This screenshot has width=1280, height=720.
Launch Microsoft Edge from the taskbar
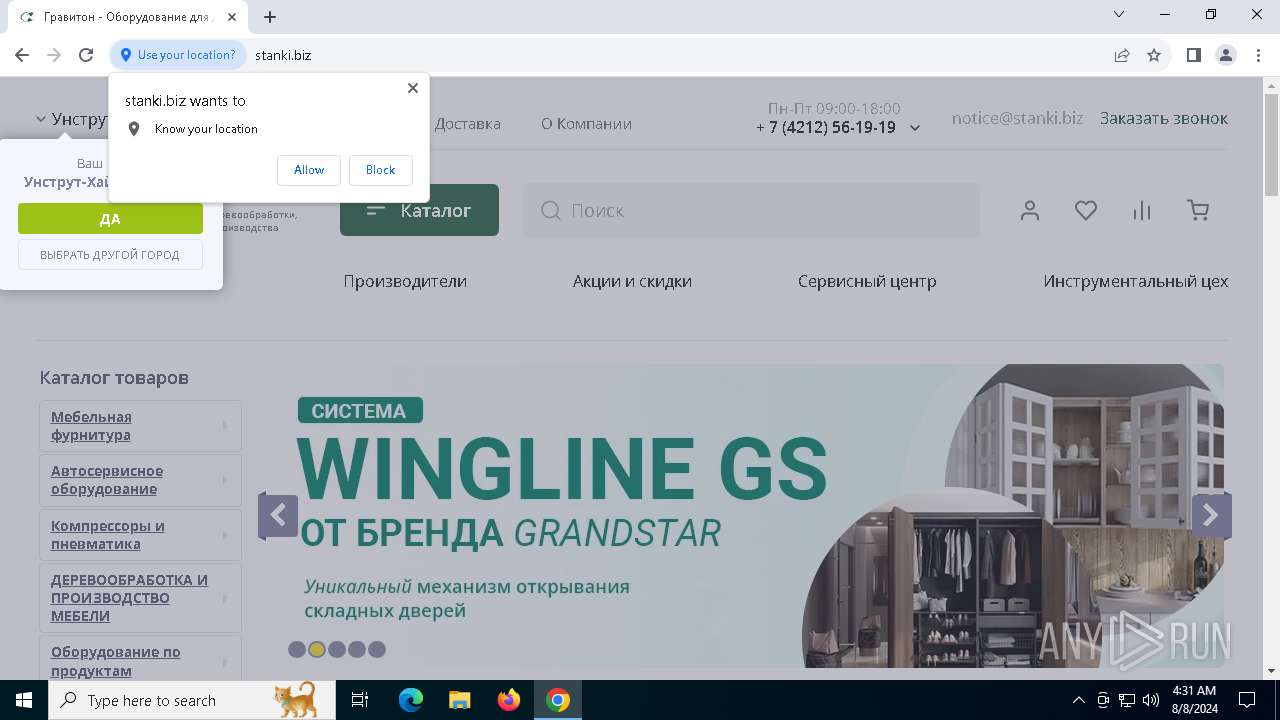411,700
